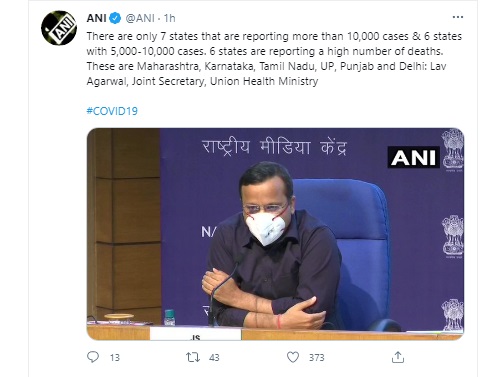This screenshot has width=495, height=377.
Task: Open ANI profile avatar picture
Action: click(59, 28)
